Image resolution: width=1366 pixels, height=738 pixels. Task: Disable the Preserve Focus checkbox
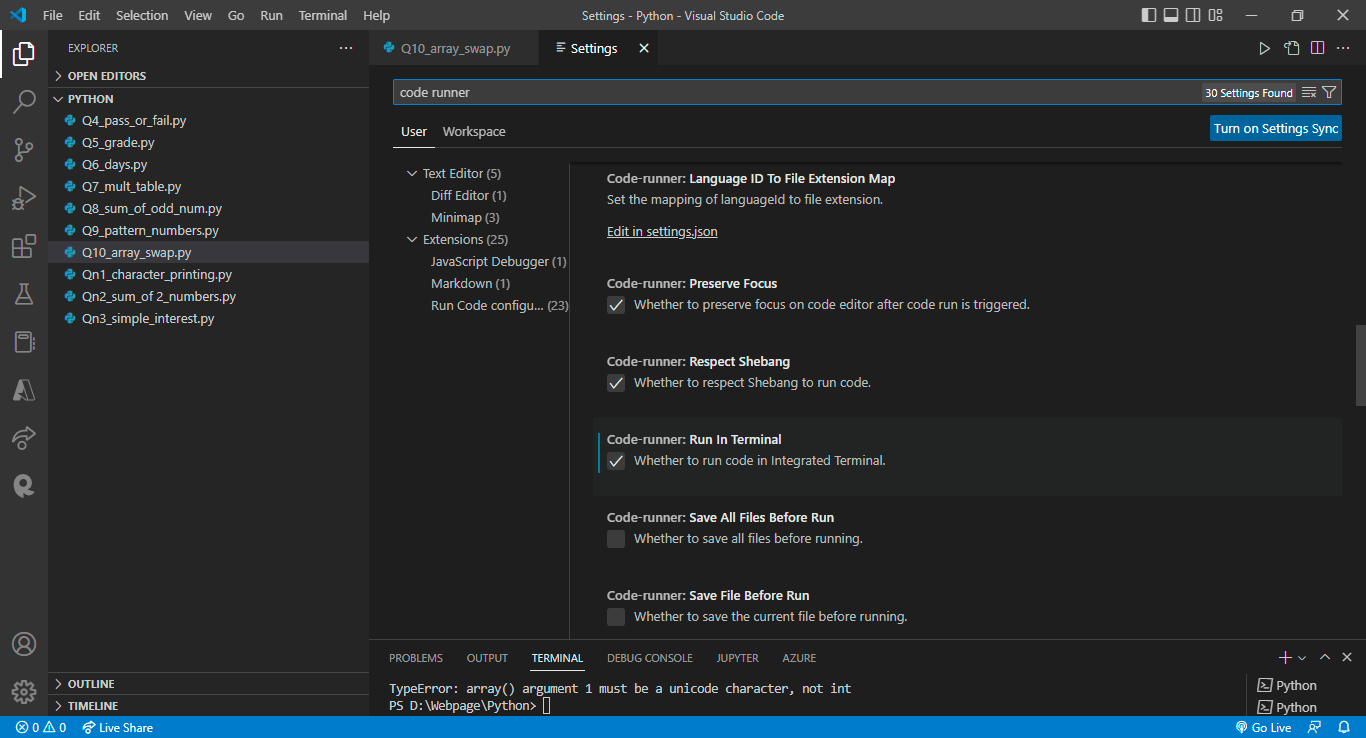[x=616, y=305]
